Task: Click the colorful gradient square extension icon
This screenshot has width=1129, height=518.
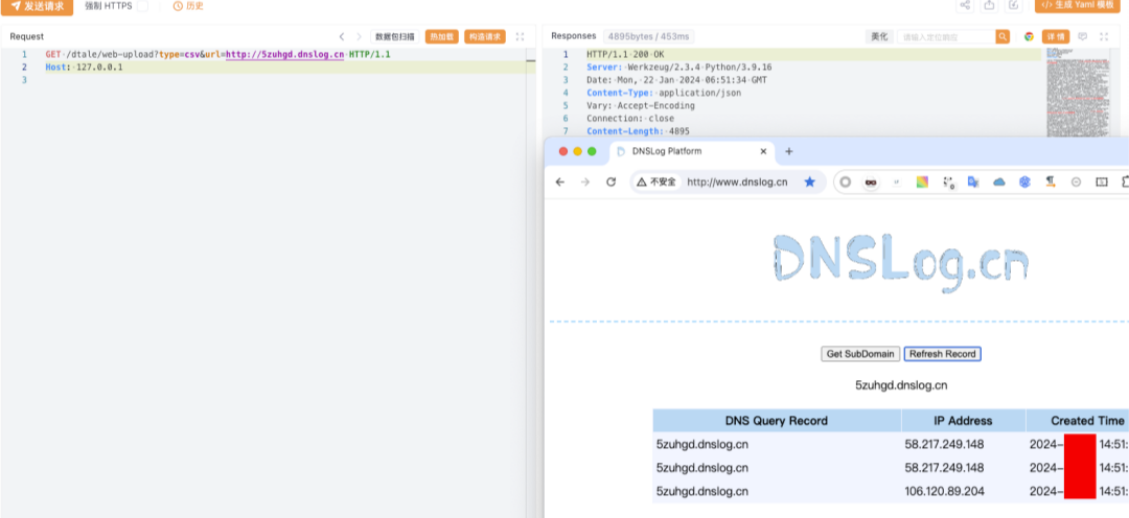Action: pyautogui.click(x=922, y=182)
